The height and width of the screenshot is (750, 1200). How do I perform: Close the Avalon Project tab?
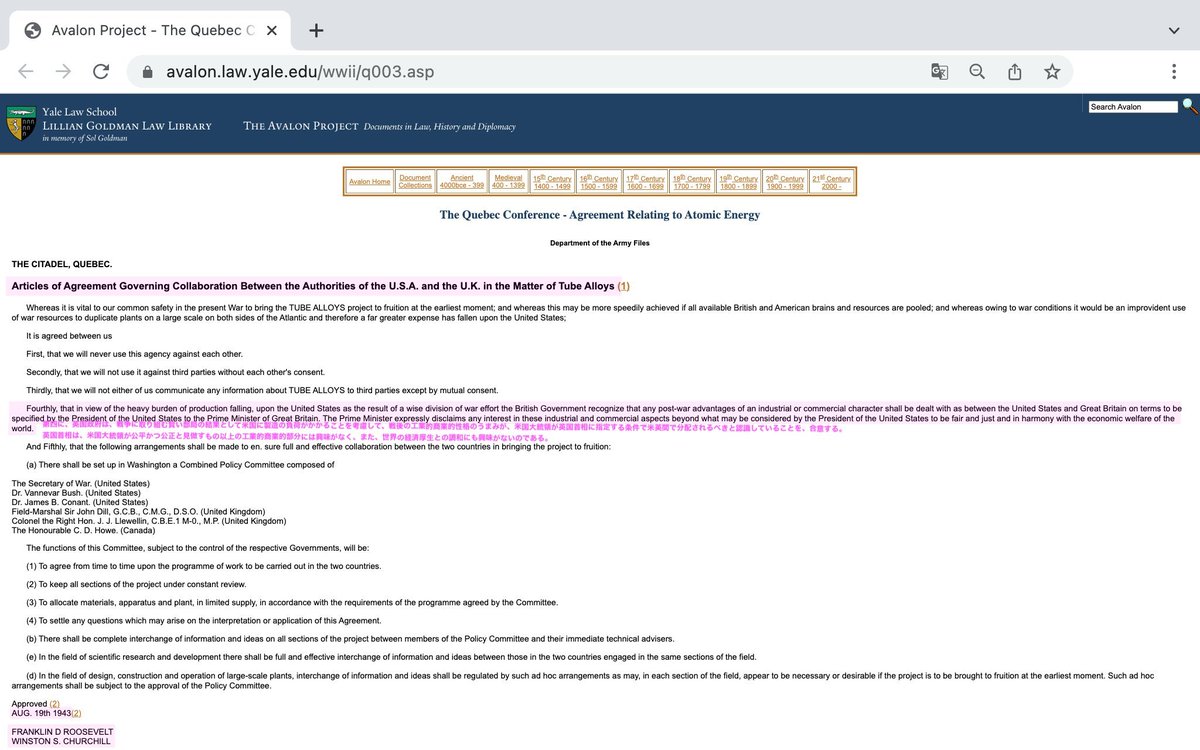pos(272,30)
